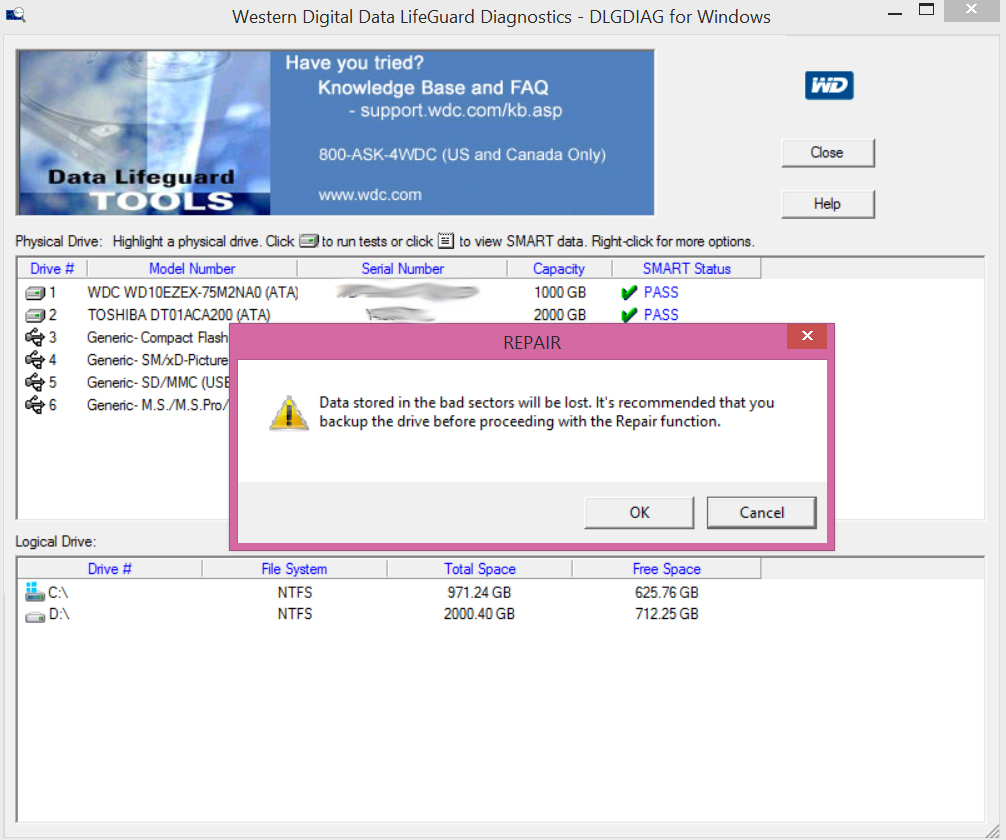Click 2000.40 GB total space value

(479, 614)
